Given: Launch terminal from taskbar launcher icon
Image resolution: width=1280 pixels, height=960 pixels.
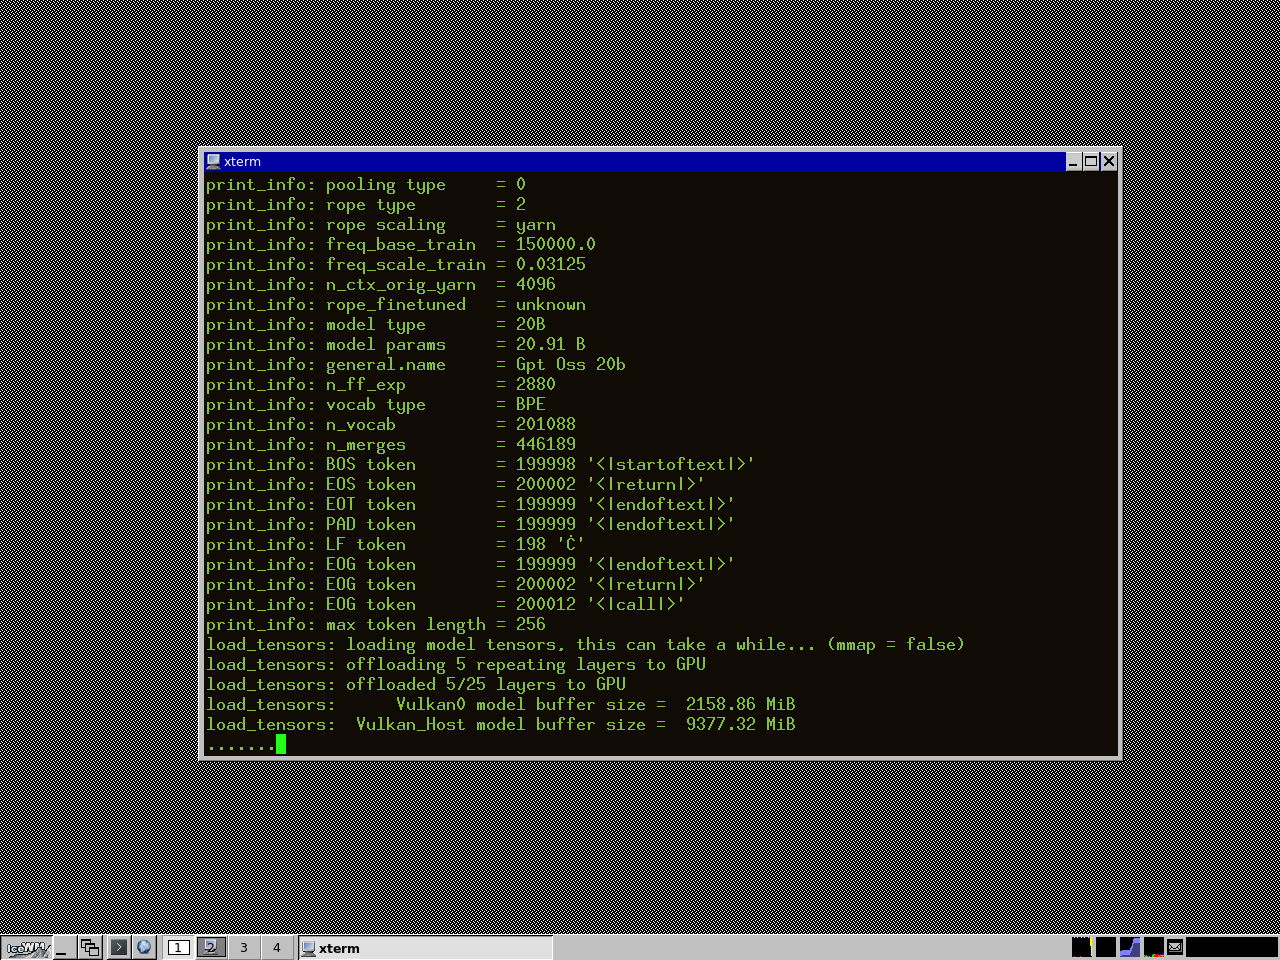Looking at the screenshot, I should 118,947.
